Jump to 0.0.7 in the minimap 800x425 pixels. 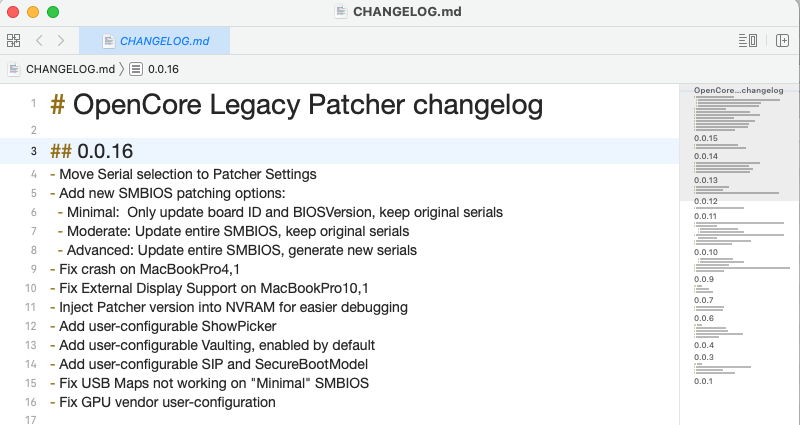[704, 300]
